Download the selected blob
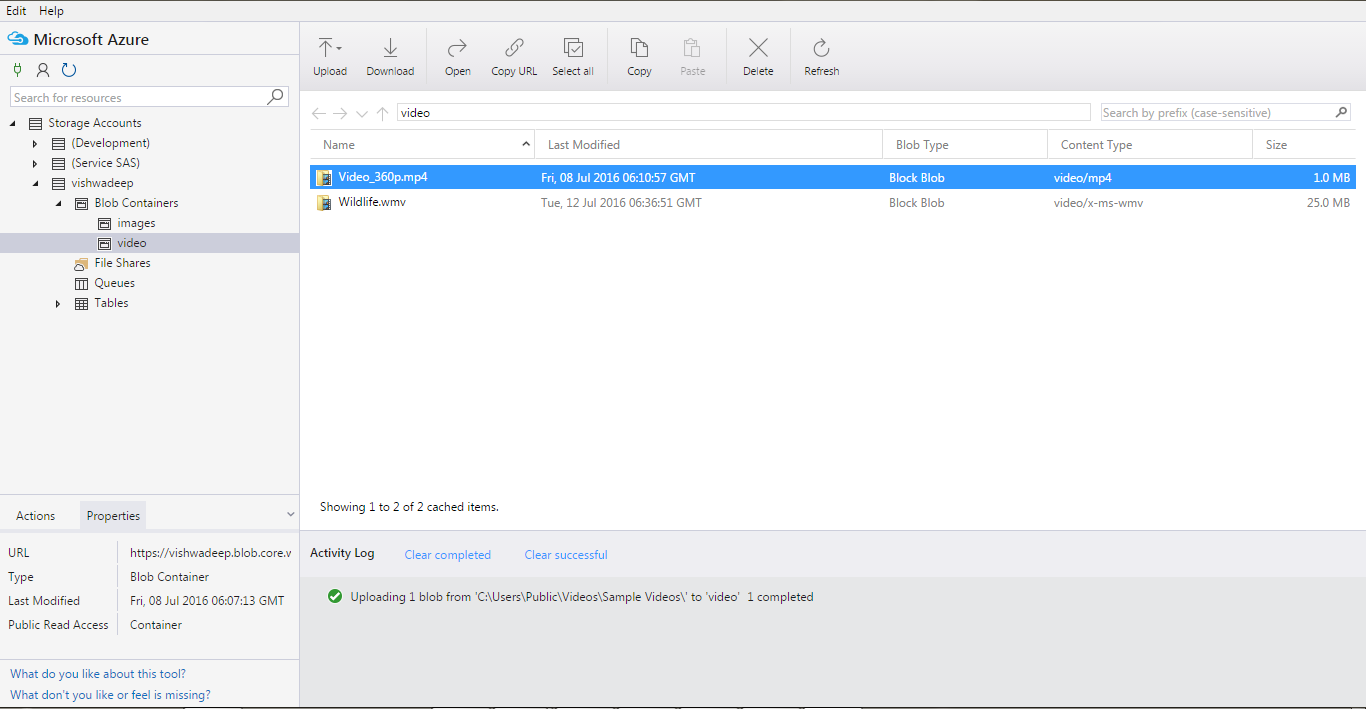Image resolution: width=1366 pixels, height=709 pixels. (x=390, y=57)
